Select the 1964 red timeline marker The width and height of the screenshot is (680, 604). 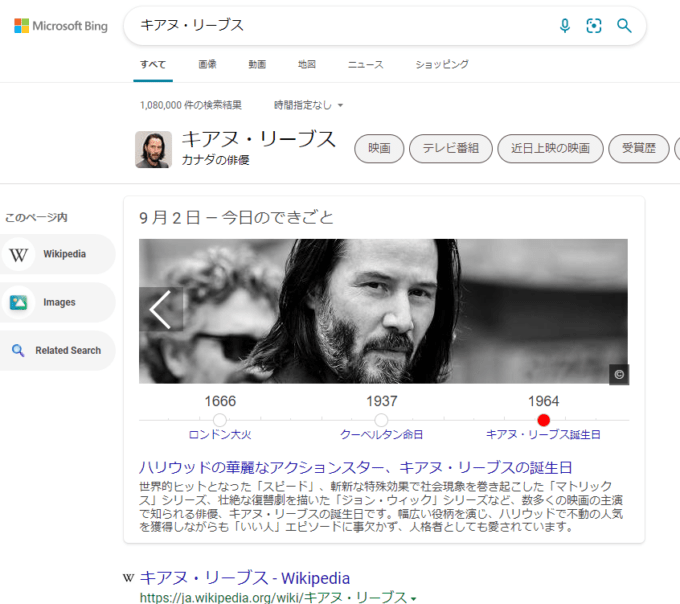point(543,420)
